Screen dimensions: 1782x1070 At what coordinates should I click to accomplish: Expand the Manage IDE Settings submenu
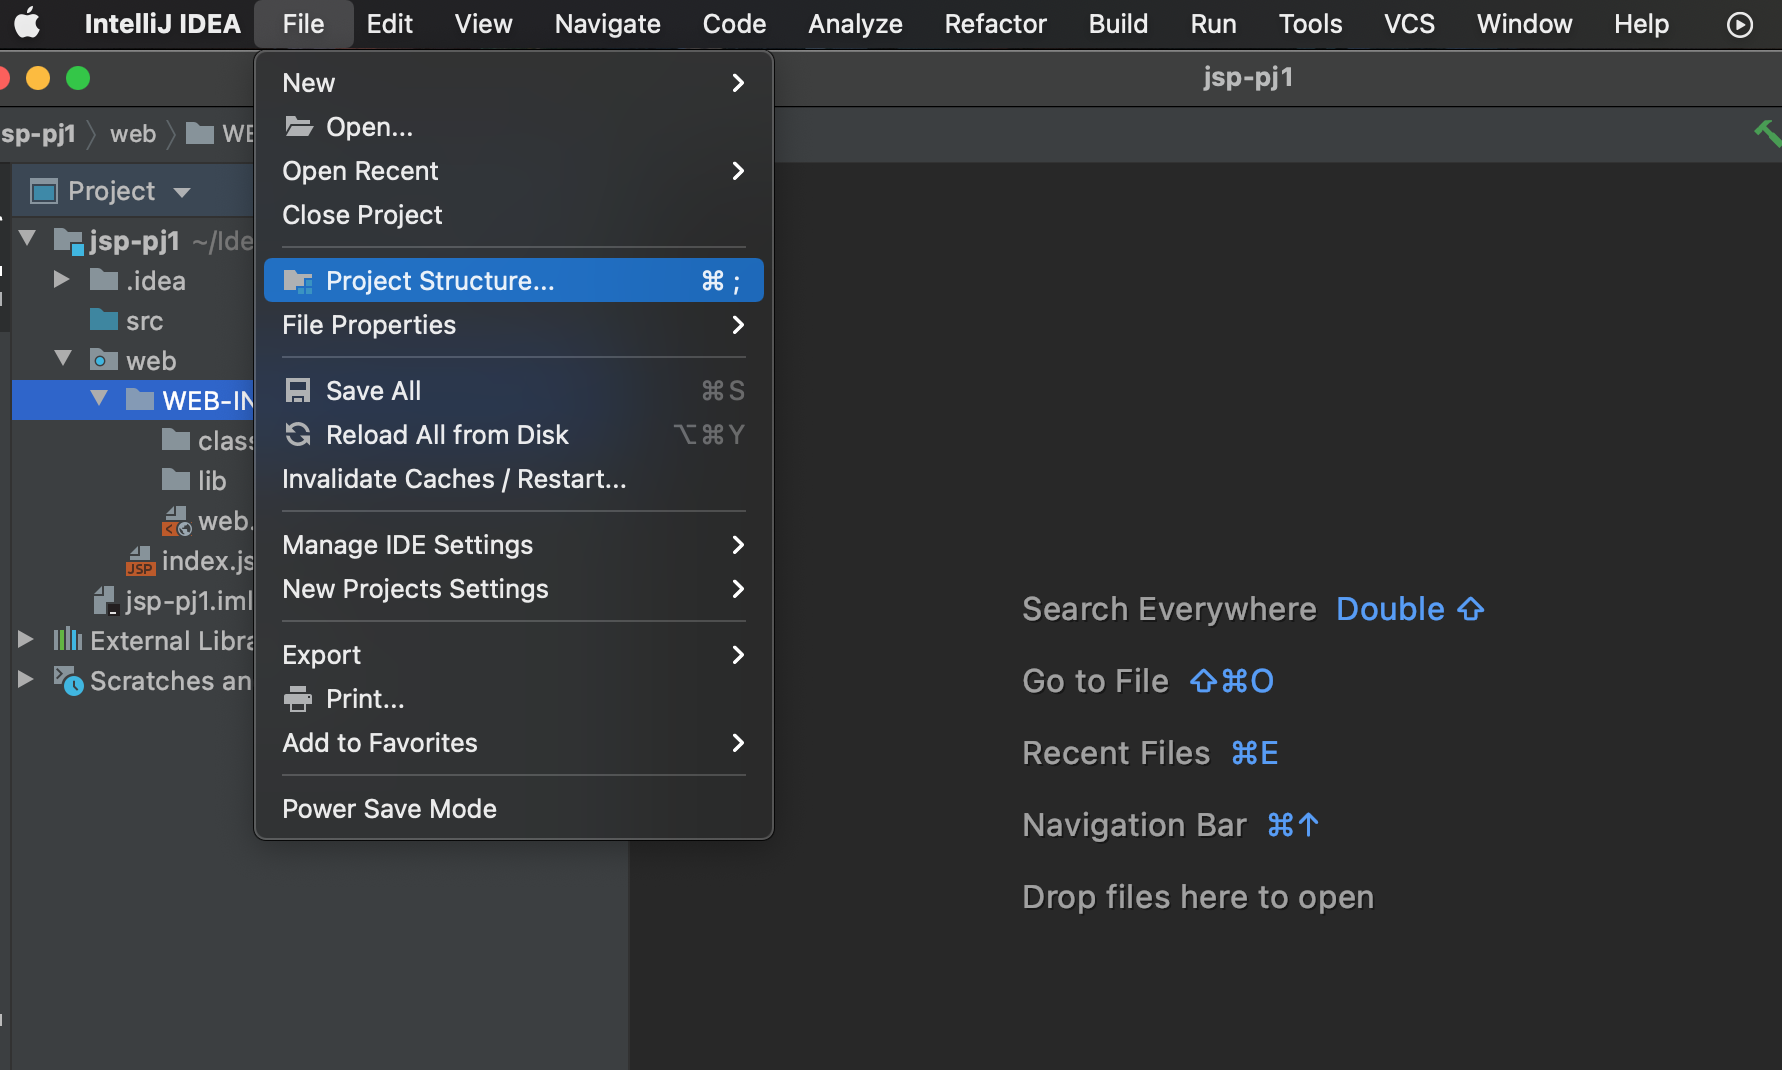738,545
